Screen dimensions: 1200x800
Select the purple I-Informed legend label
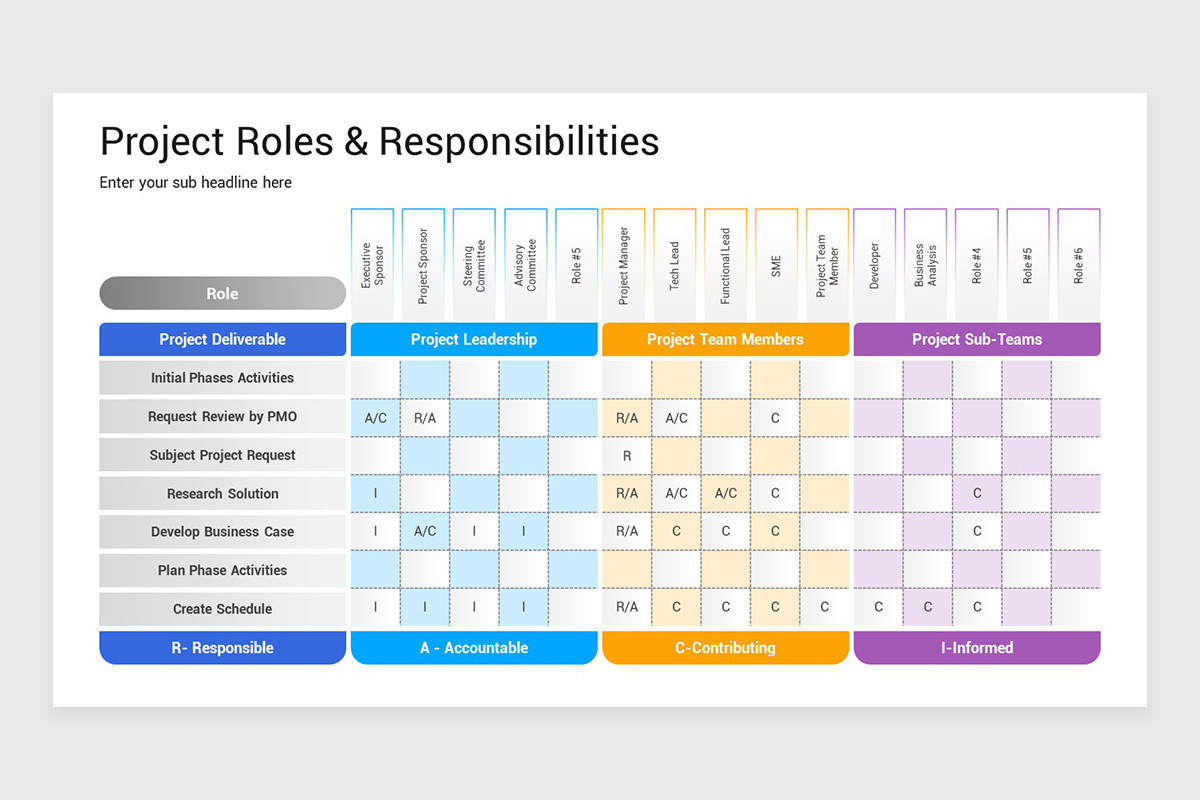click(976, 648)
